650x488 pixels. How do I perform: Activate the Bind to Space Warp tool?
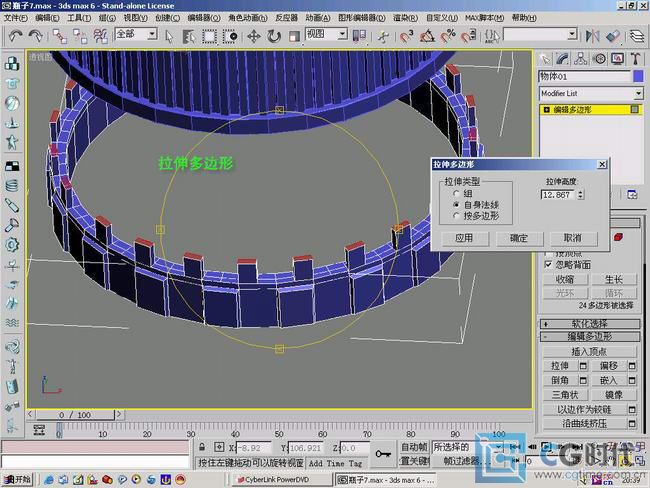[100, 36]
